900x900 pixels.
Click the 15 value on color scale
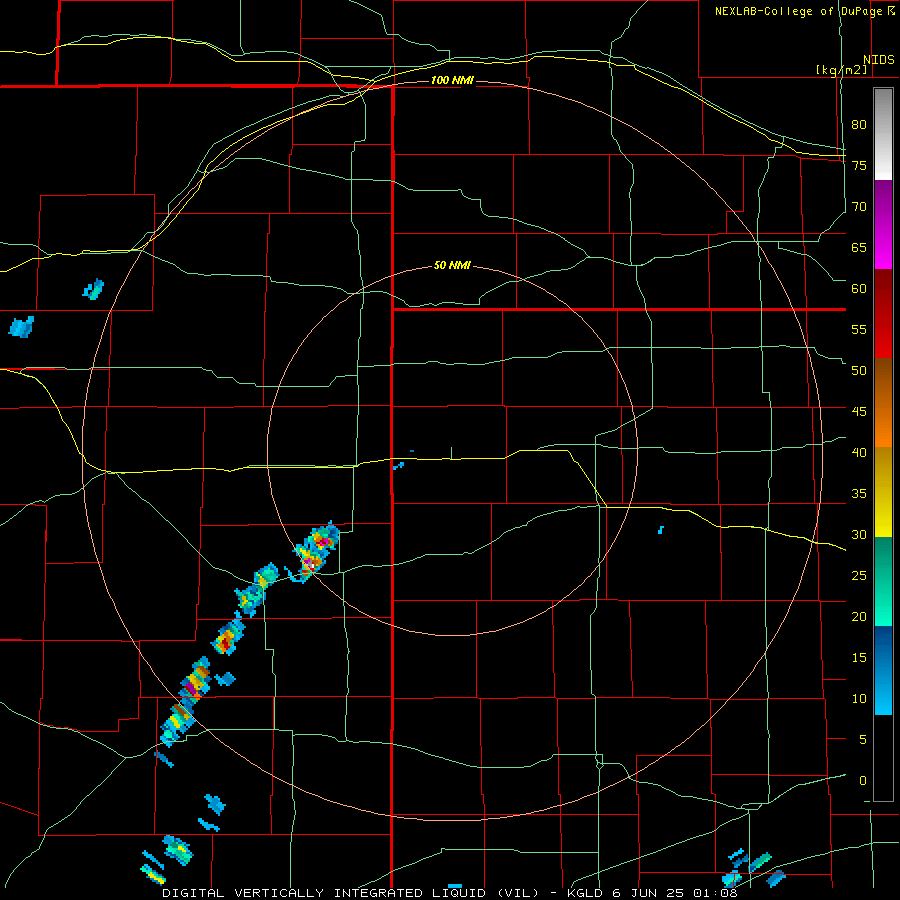[x=859, y=658]
